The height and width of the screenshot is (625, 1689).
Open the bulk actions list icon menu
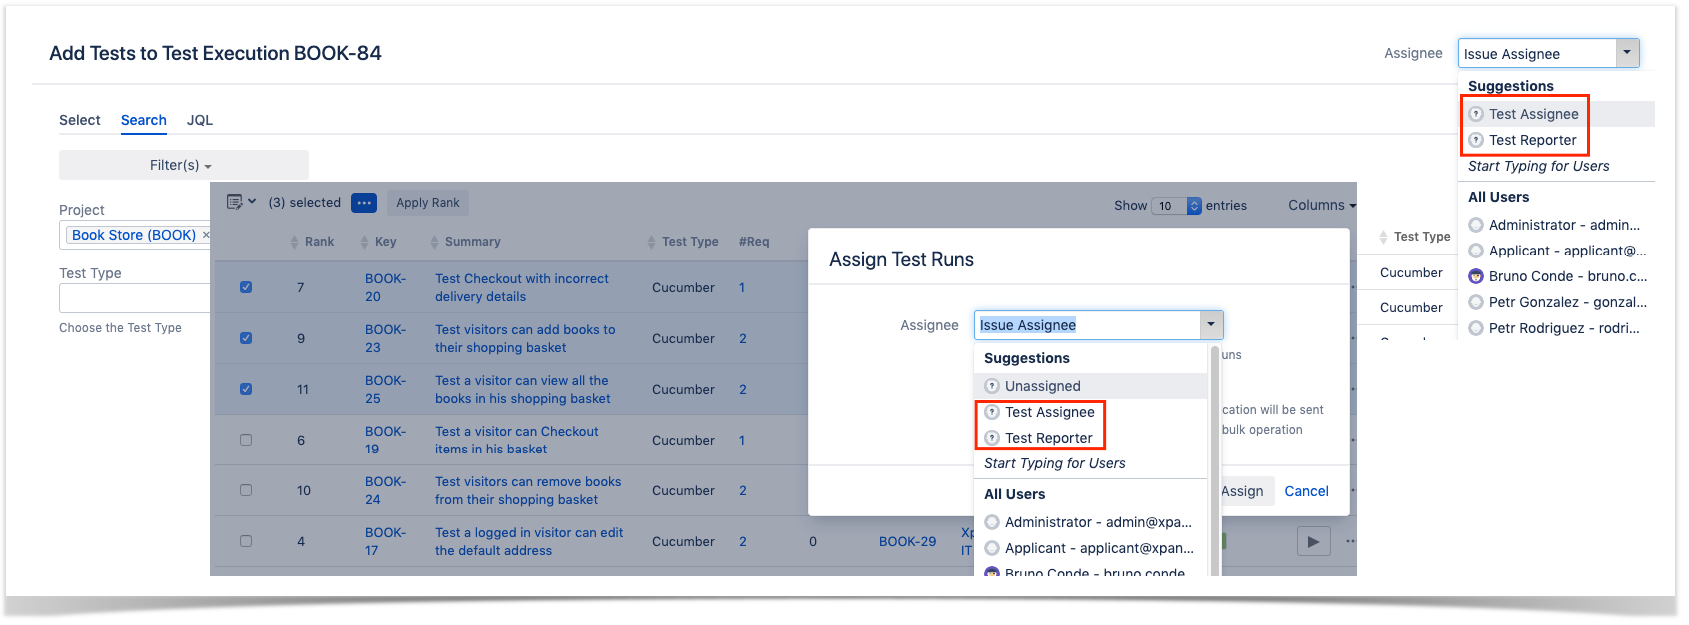(x=241, y=202)
